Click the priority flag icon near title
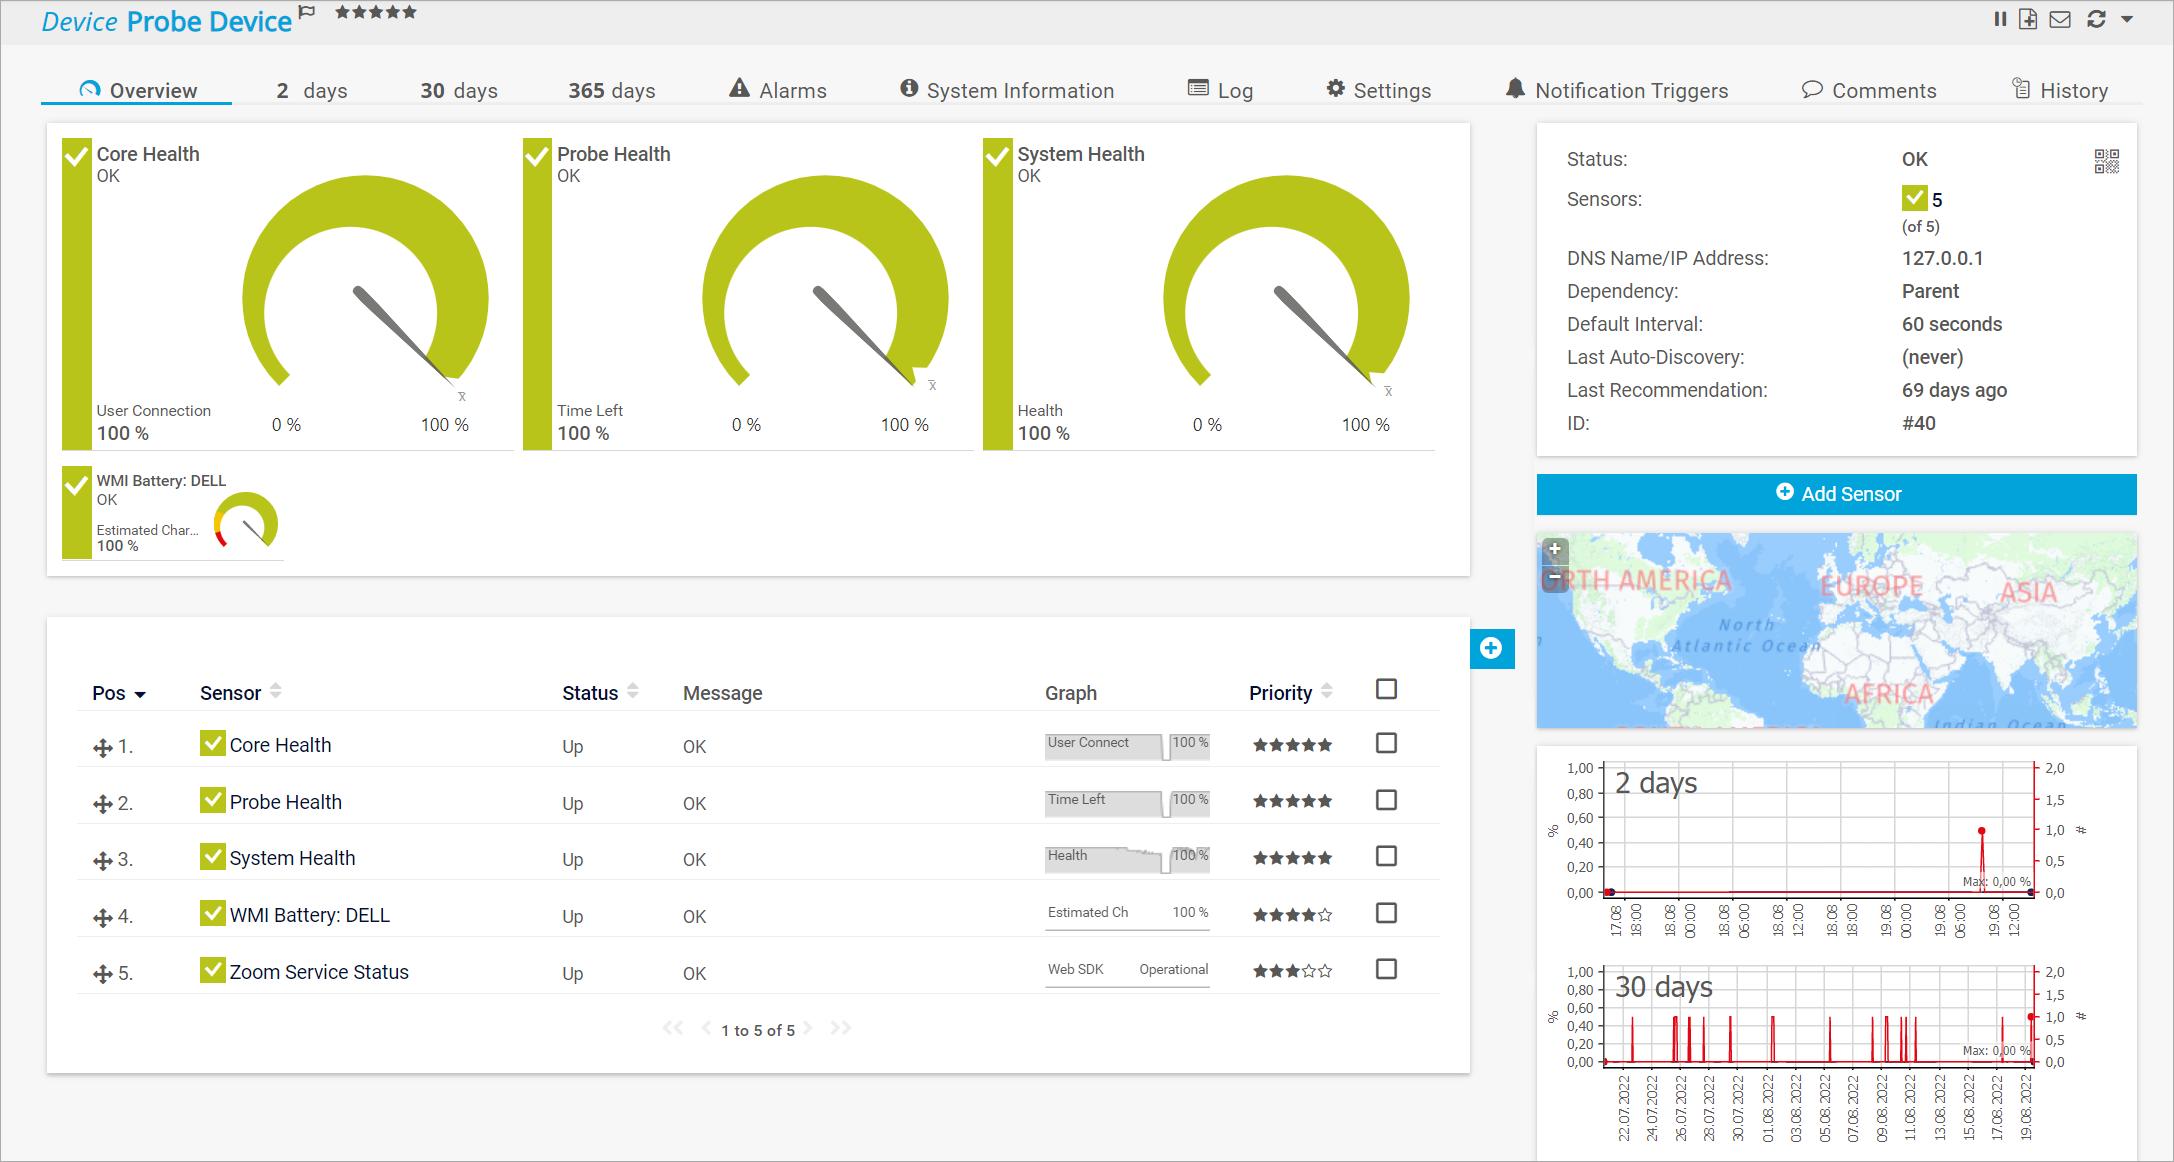Viewport: 2174px width, 1162px height. coord(307,13)
